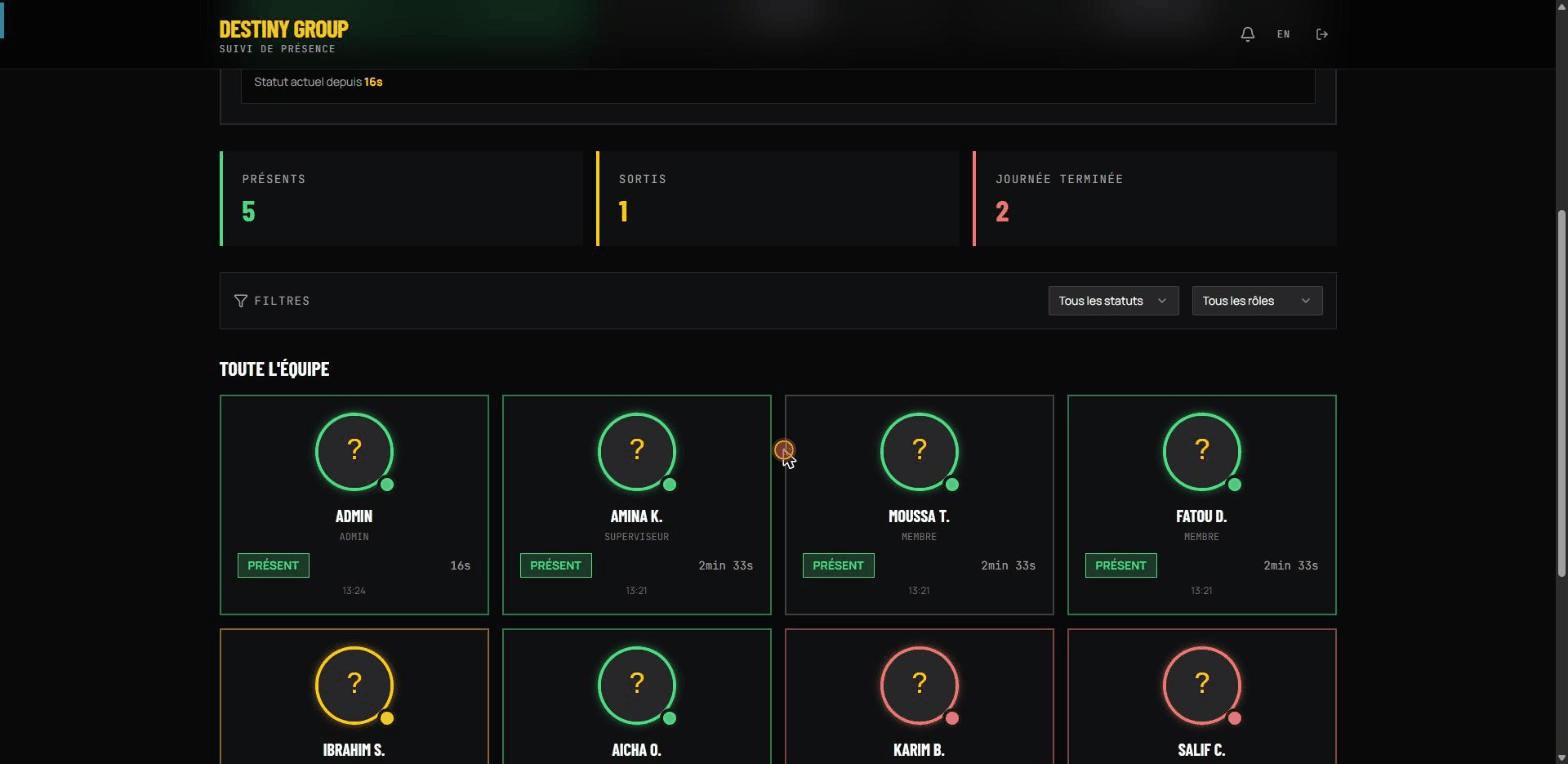Viewport: 1568px width, 764px height.
Task: Click the Présents stat card
Action: click(401, 198)
